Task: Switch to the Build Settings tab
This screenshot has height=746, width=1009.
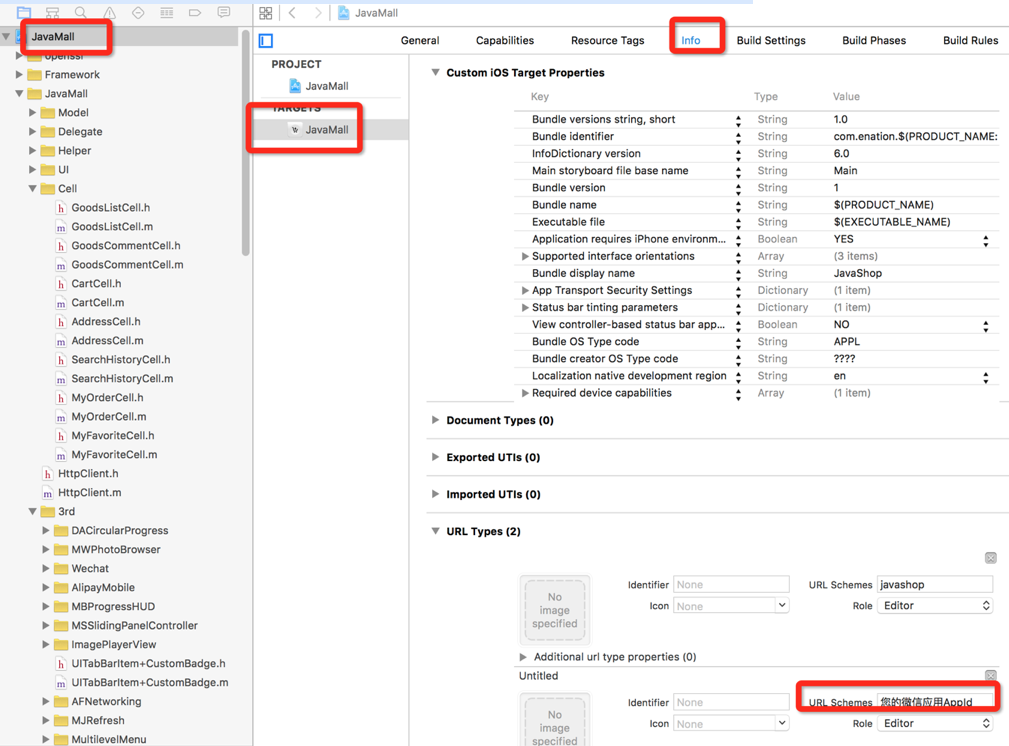Action: point(771,40)
